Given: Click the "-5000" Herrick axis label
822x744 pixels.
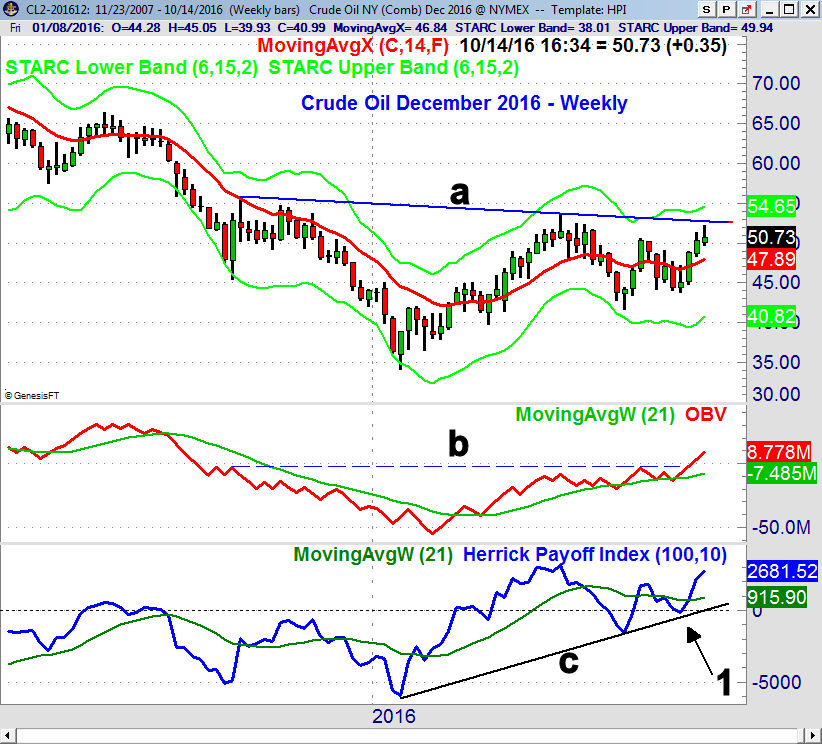Looking at the screenshot, I should [x=777, y=683].
